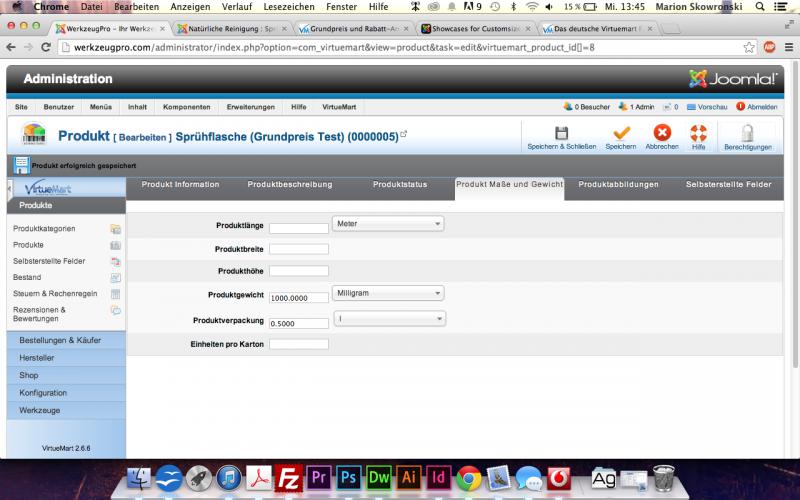Click the Vorschau link
This screenshot has width=800, height=500.
tap(708, 107)
